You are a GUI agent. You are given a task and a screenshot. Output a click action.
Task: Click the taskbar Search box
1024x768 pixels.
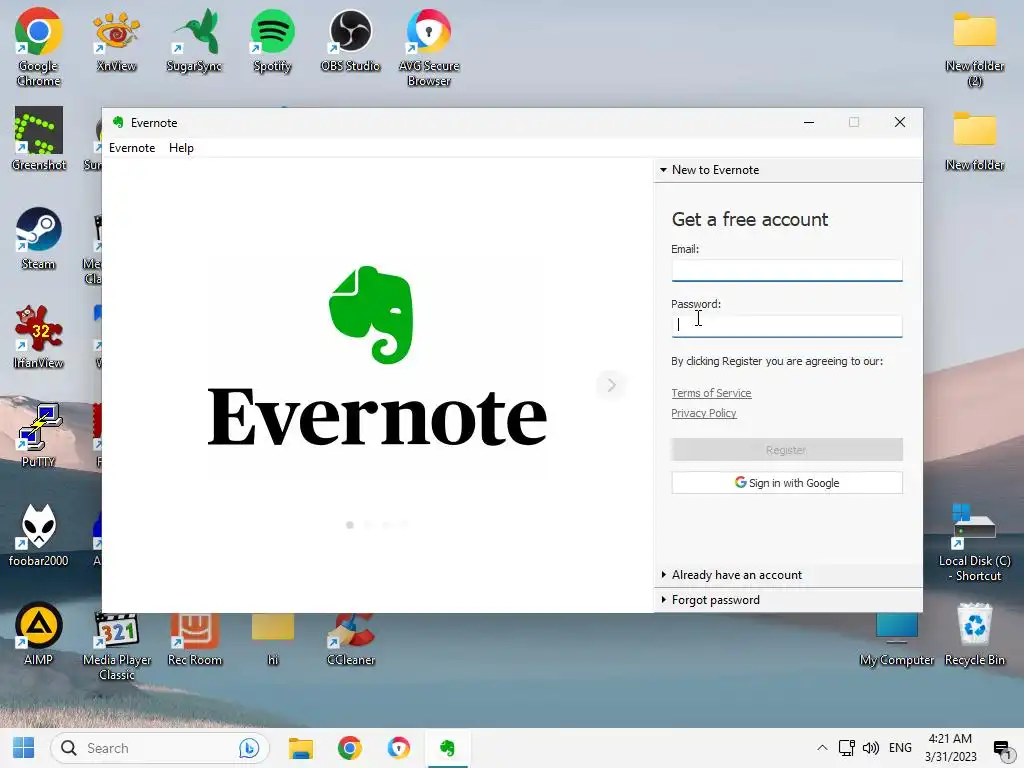160,748
